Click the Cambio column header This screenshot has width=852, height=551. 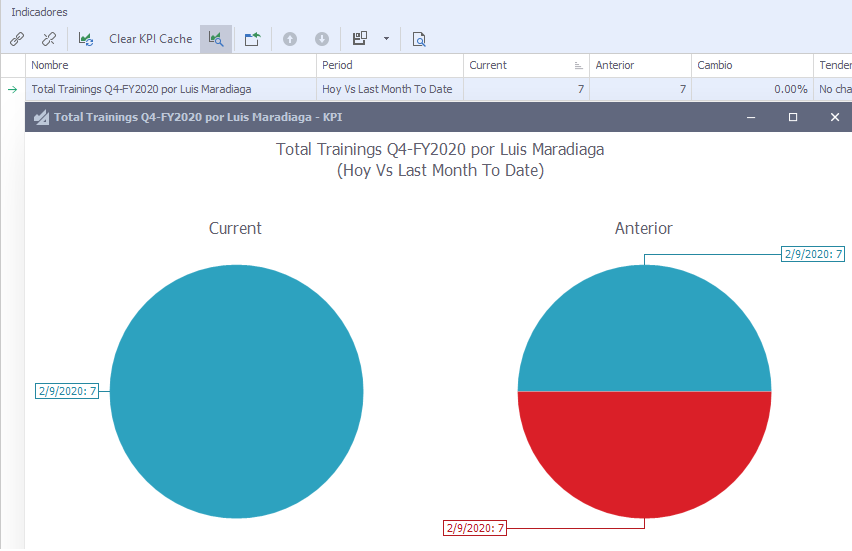pos(750,65)
